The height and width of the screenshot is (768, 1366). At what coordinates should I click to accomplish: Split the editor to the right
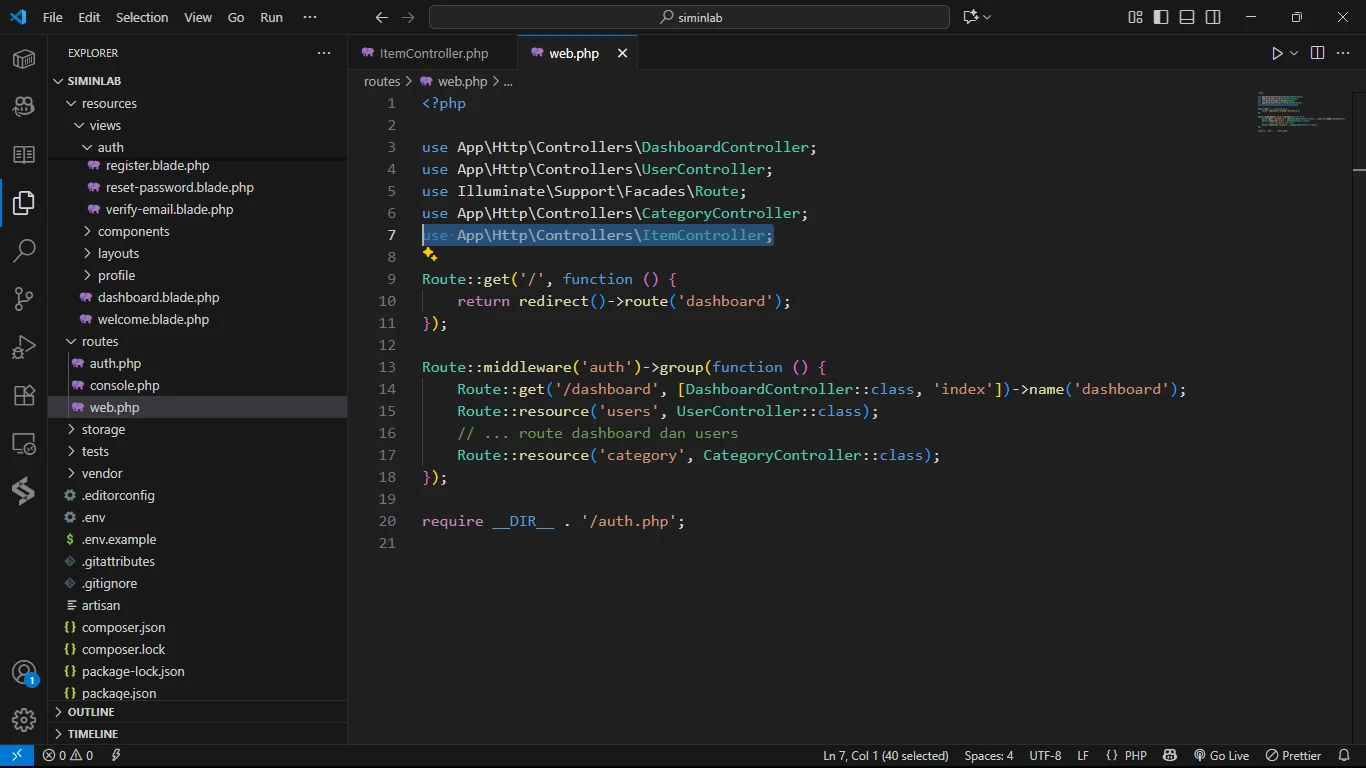[x=1317, y=53]
